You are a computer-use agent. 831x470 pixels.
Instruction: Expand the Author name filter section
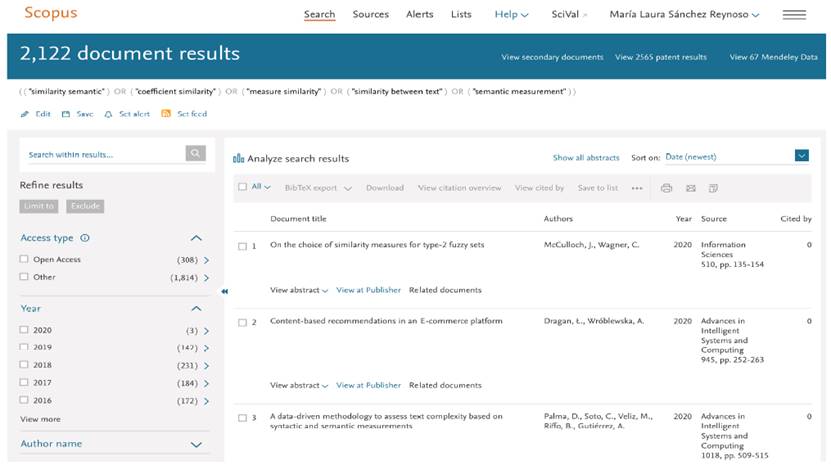point(196,444)
